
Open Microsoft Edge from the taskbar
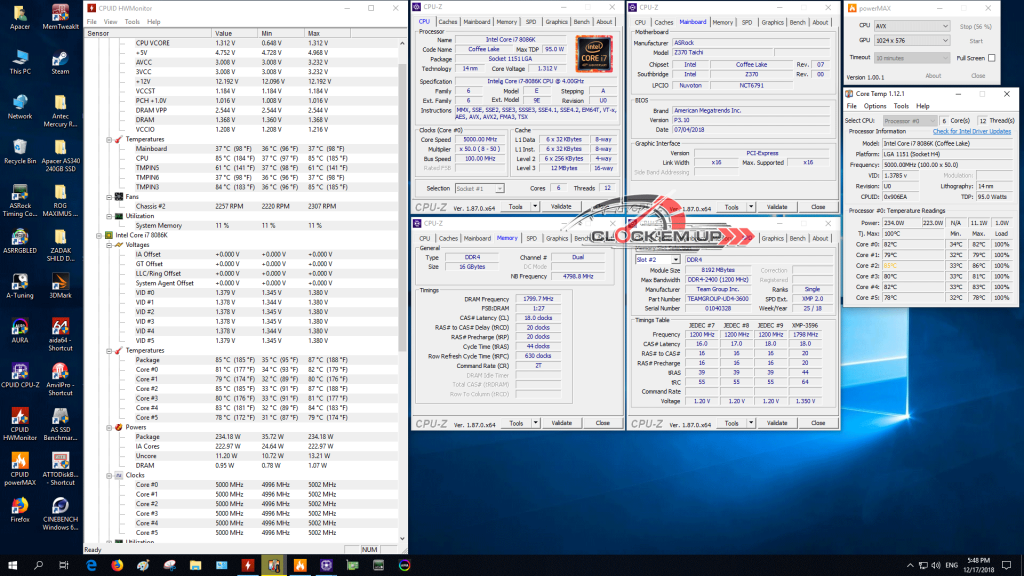91,566
